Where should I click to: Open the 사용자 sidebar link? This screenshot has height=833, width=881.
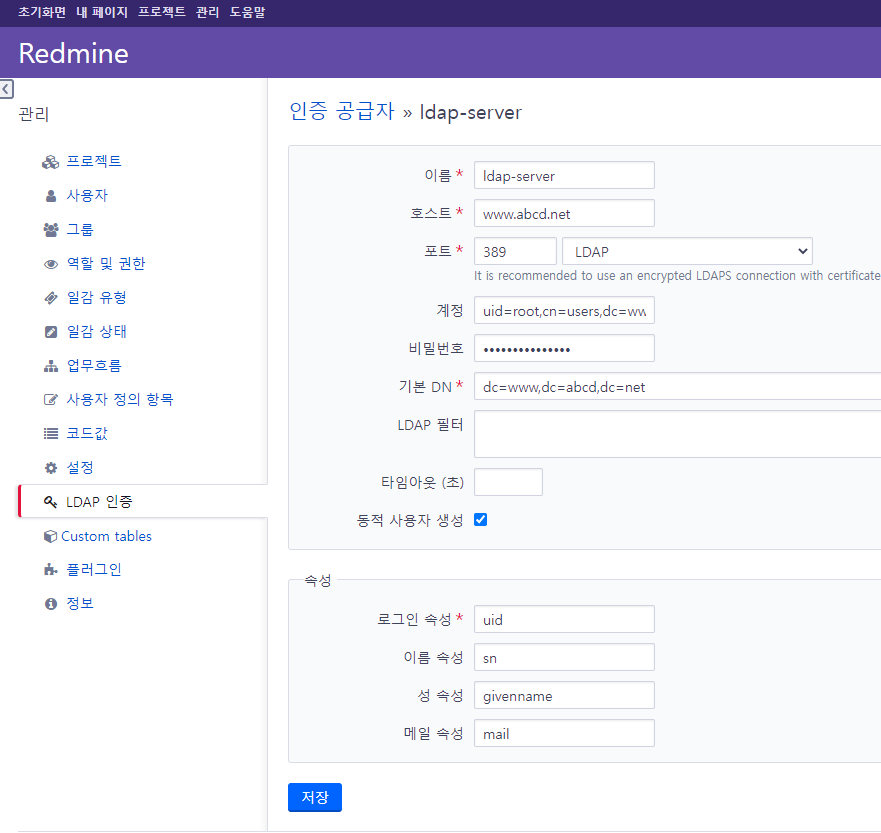(87, 195)
